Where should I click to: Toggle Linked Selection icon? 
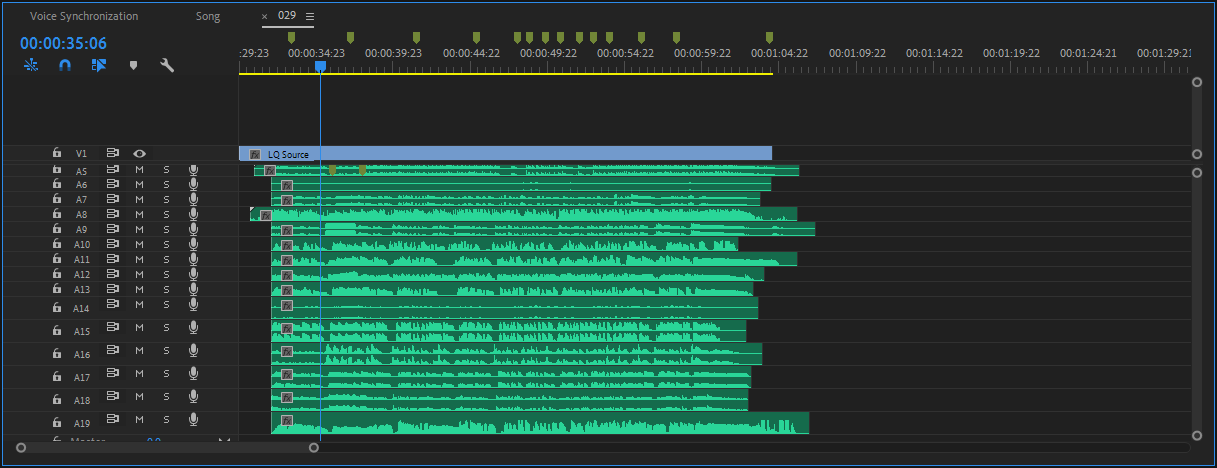(99, 65)
